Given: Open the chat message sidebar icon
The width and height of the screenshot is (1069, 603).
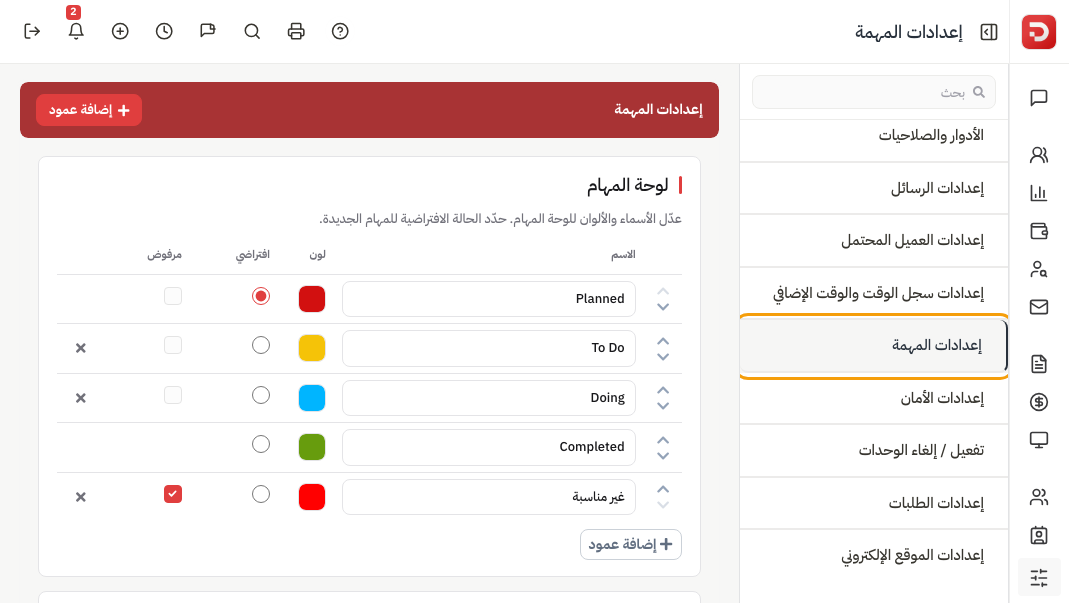Looking at the screenshot, I should 1039,98.
